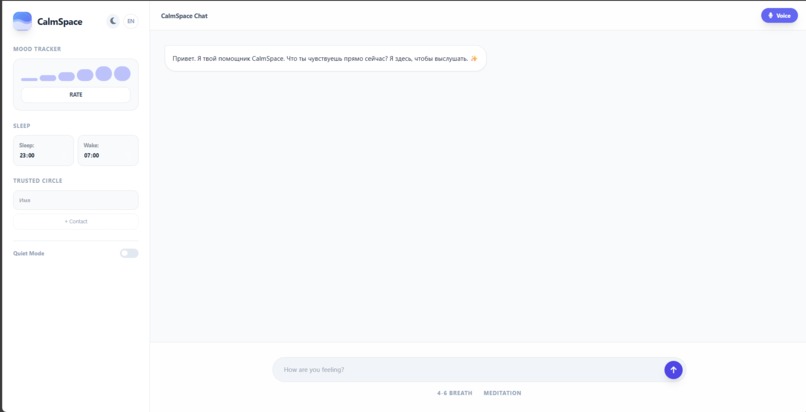Click the 'Quiet Mode' label text
Image resolution: width=806 pixels, height=412 pixels.
[29, 254]
